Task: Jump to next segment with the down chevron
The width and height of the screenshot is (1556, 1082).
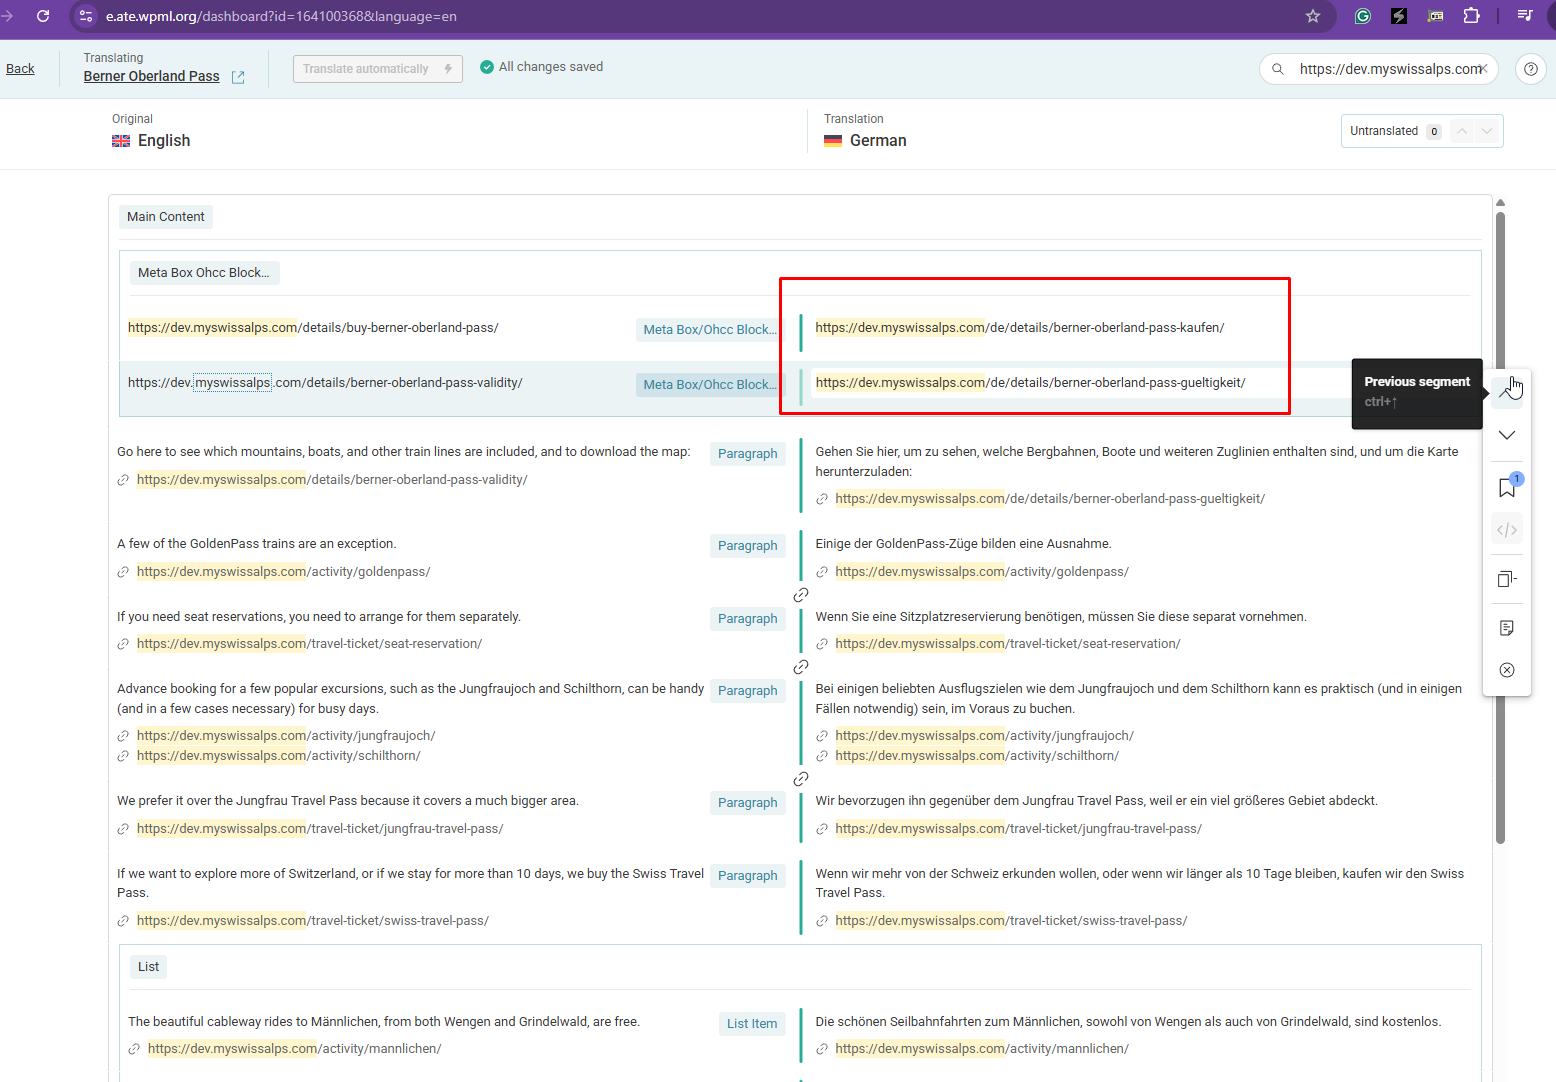Action: pos(1506,435)
